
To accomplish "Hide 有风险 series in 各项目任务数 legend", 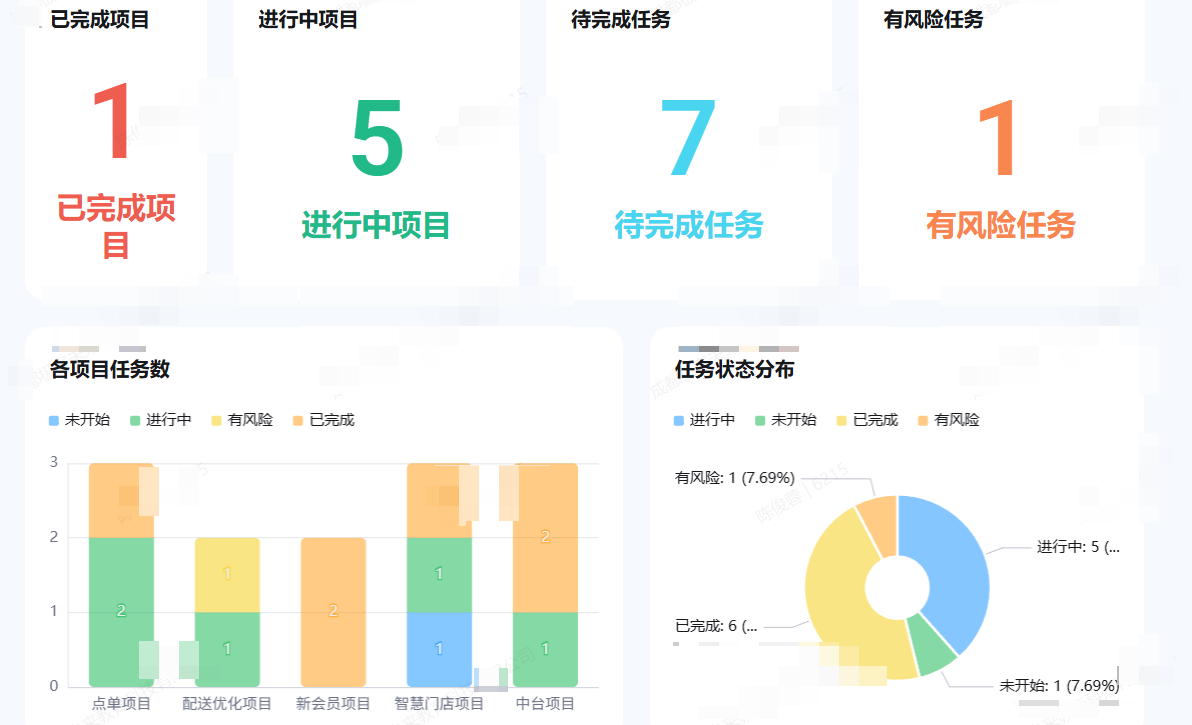I will tap(241, 420).
